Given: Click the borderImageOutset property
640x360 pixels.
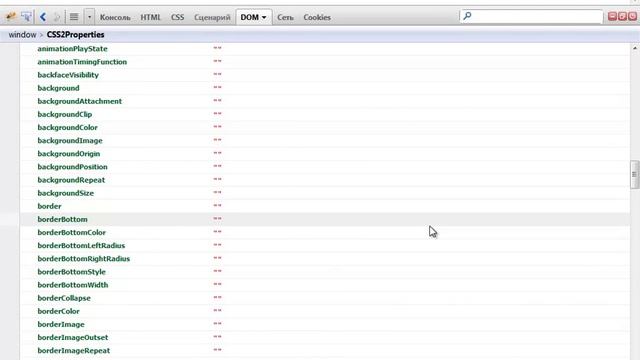Looking at the screenshot, I should coord(73,337).
